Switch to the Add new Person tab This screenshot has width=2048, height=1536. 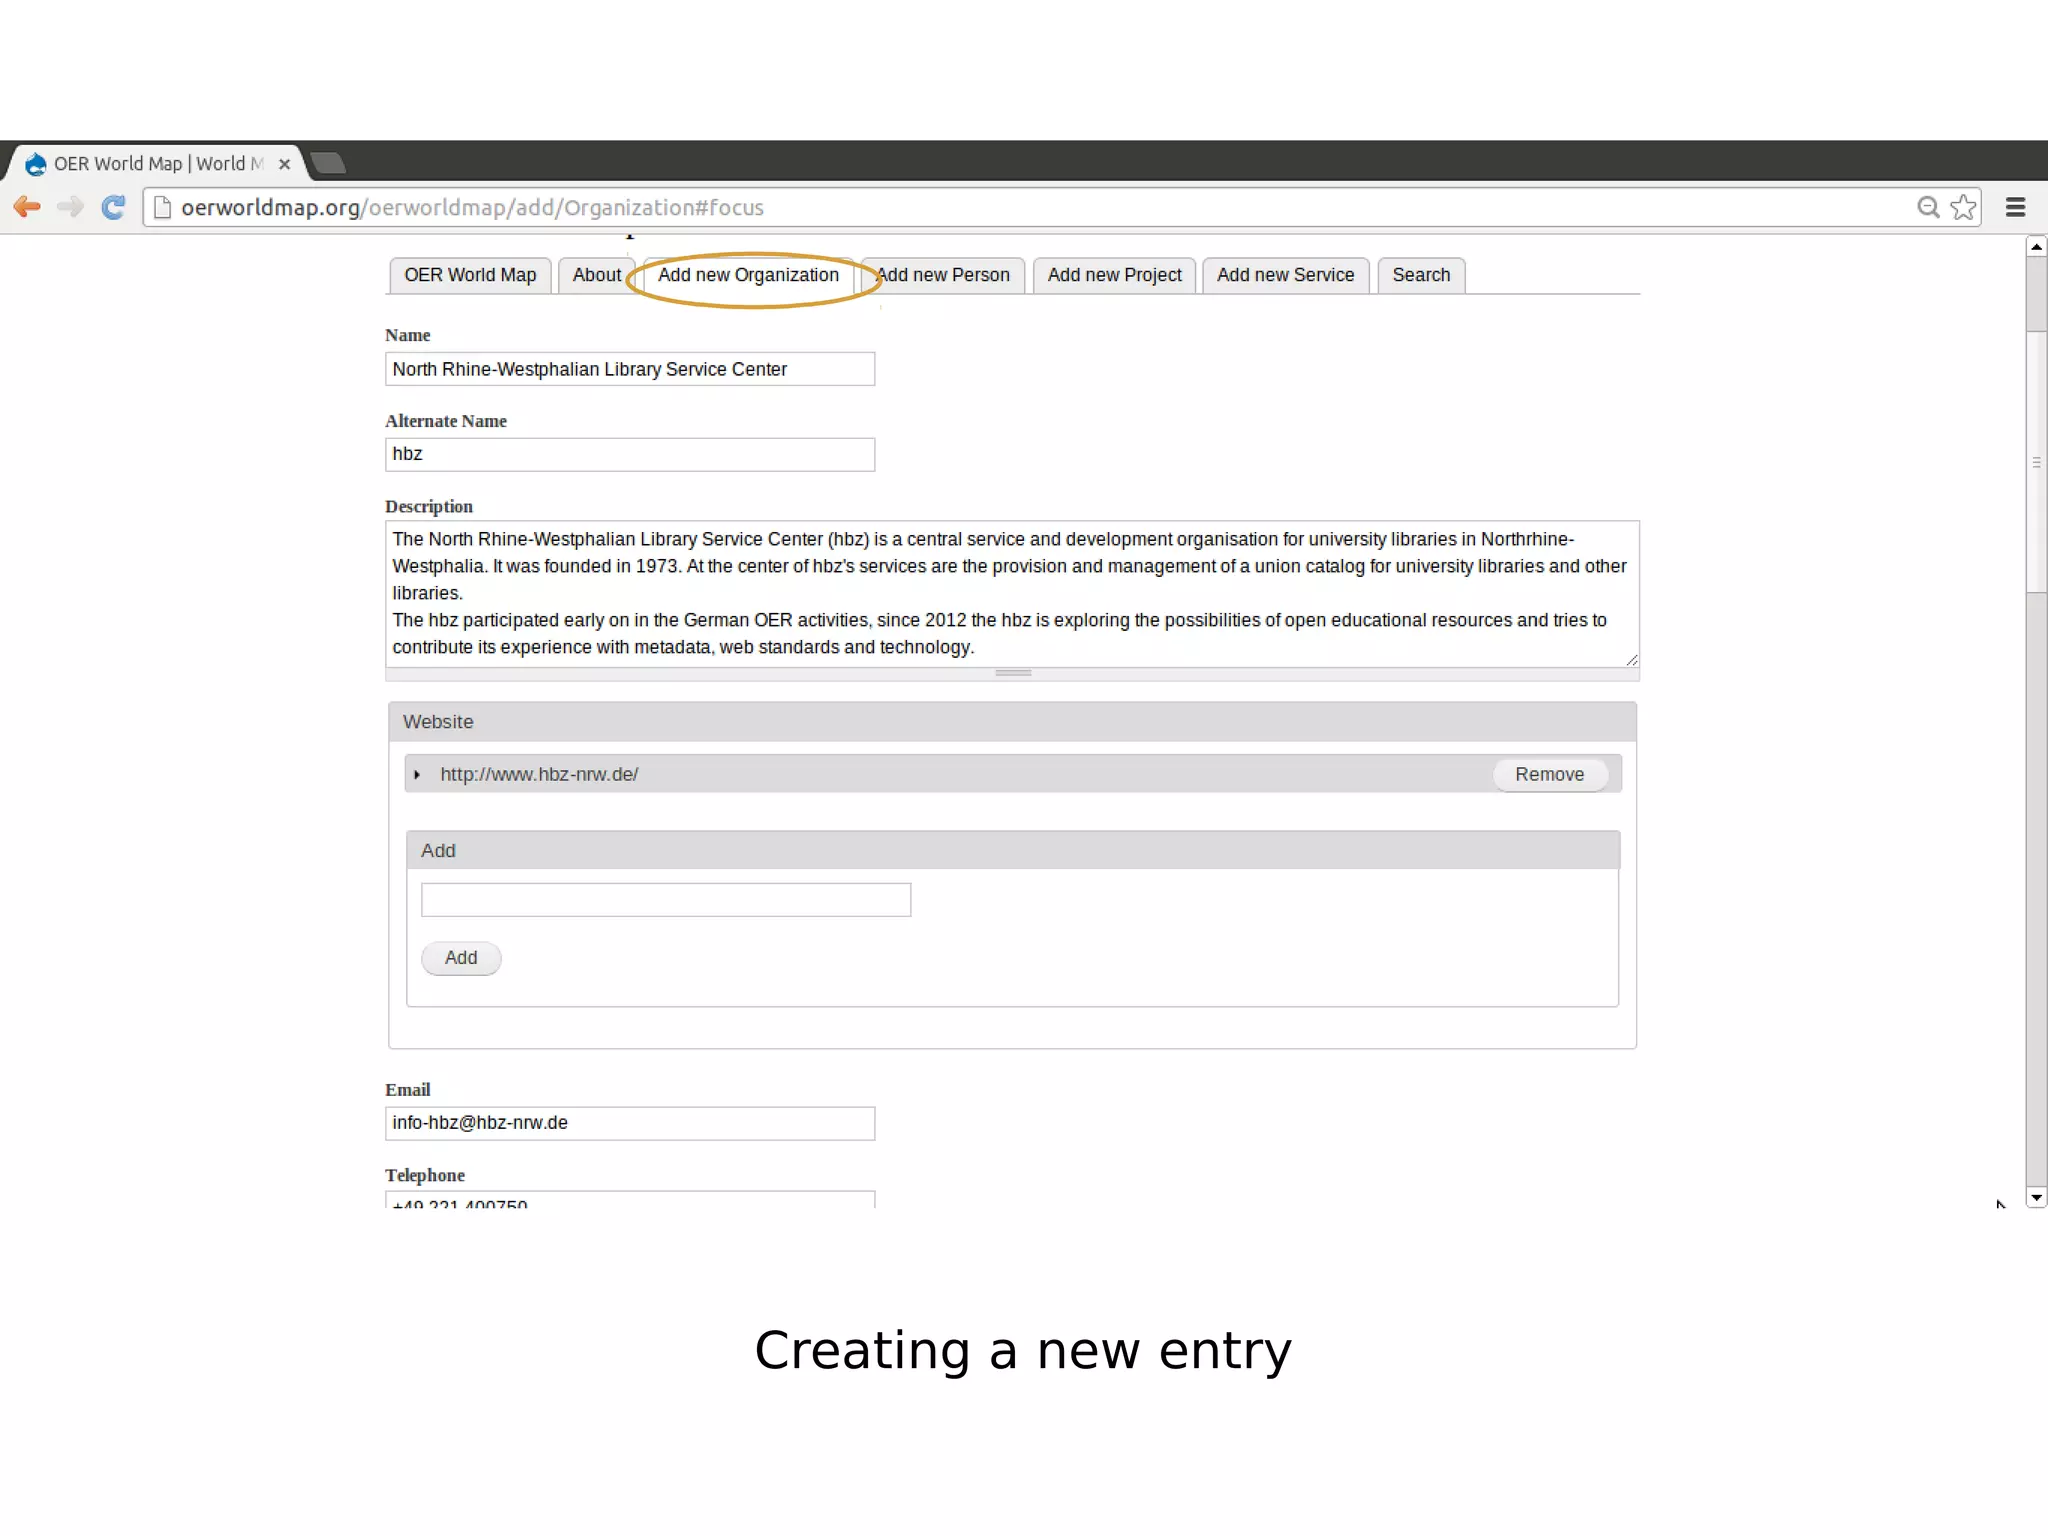pos(945,275)
